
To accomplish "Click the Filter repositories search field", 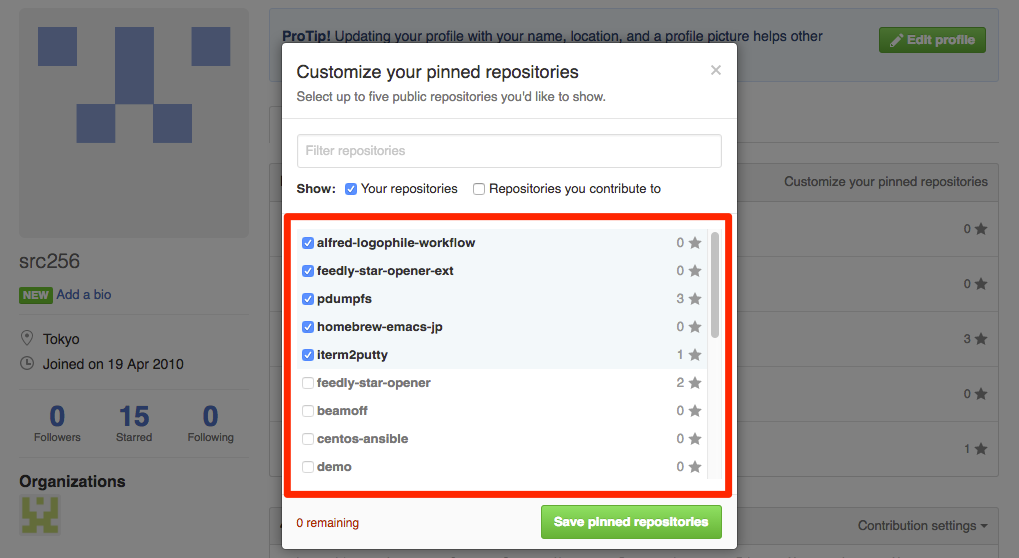I will tap(509, 151).
